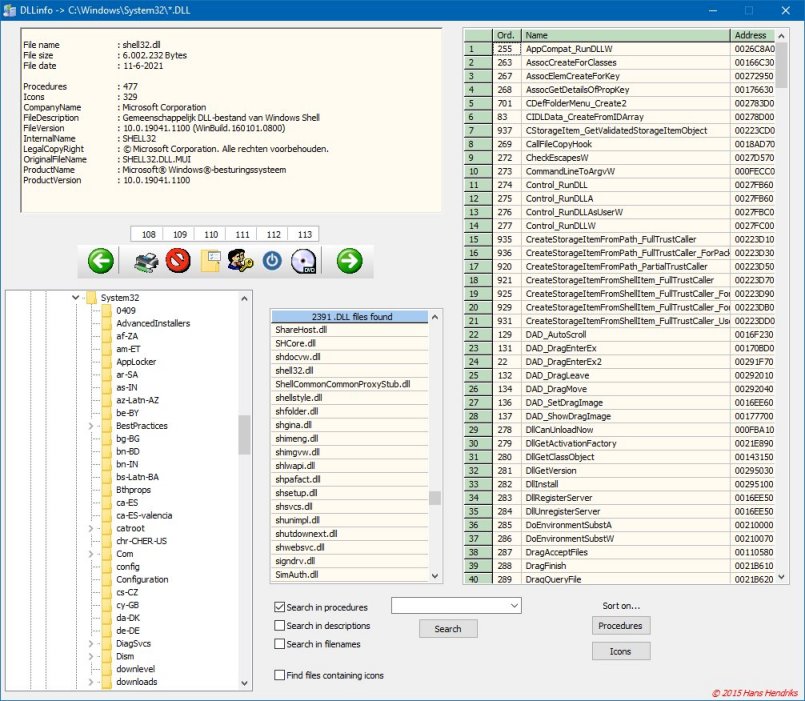Select shell32.dll in file list

[350, 370]
